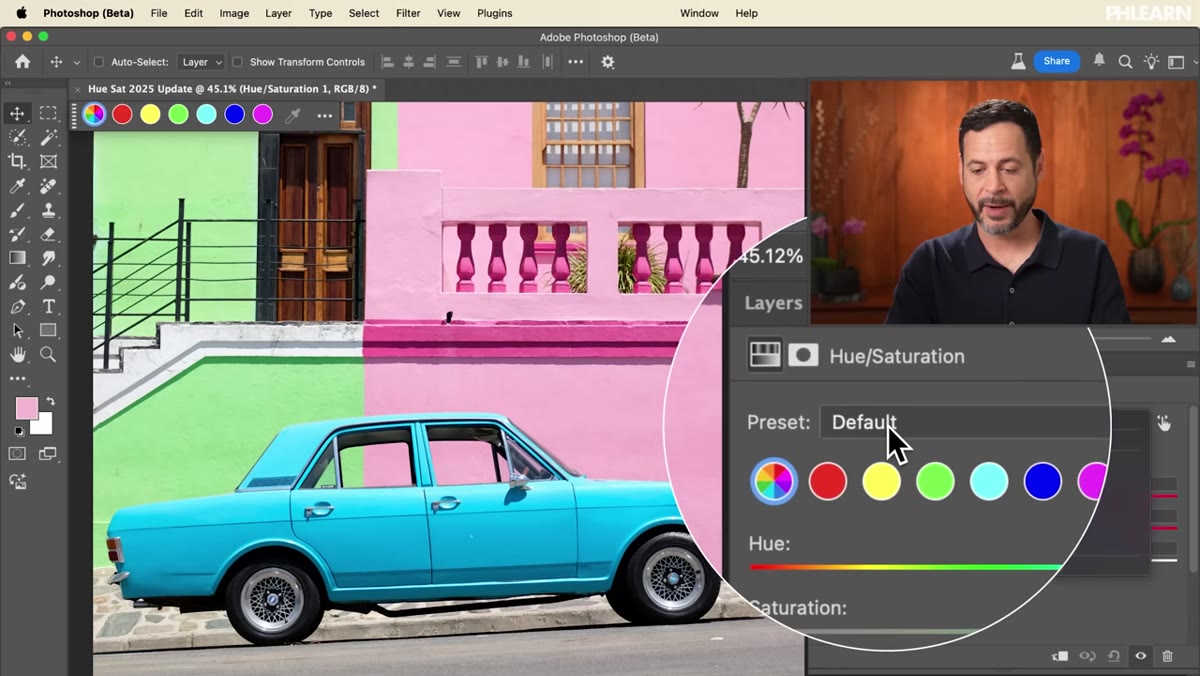Select the Brush tool

[17, 210]
